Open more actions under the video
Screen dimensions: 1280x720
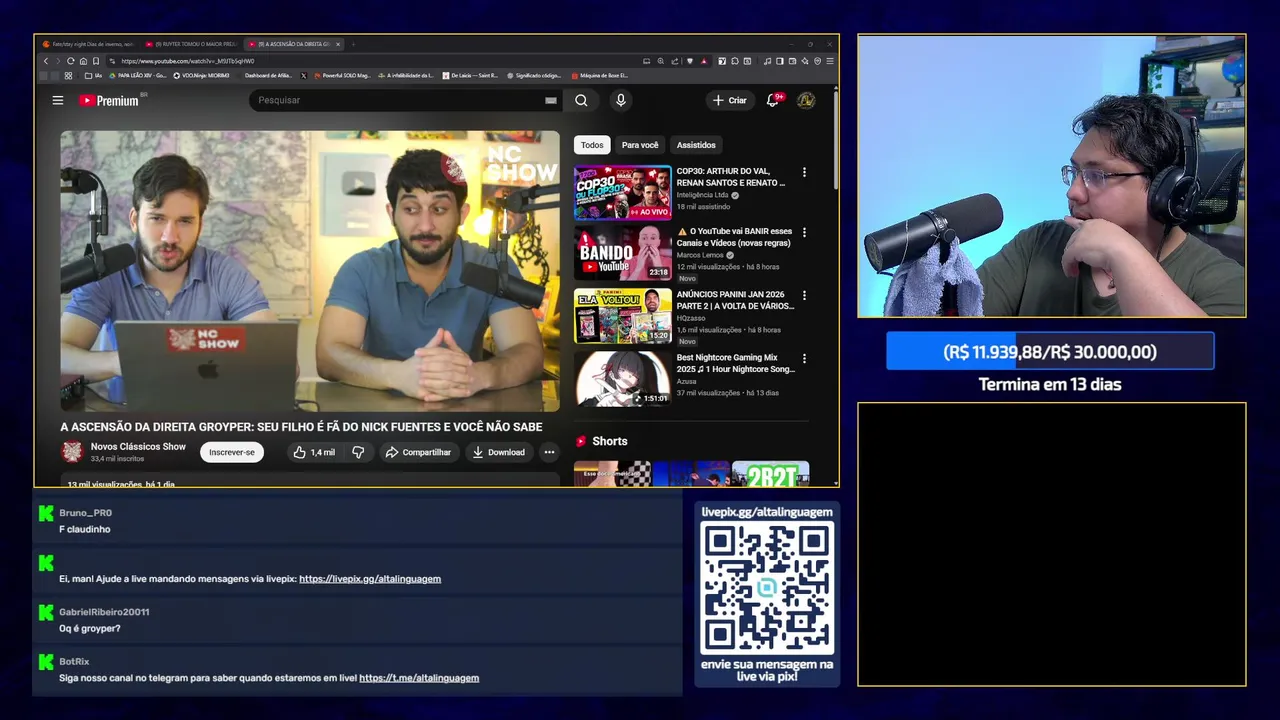click(549, 452)
